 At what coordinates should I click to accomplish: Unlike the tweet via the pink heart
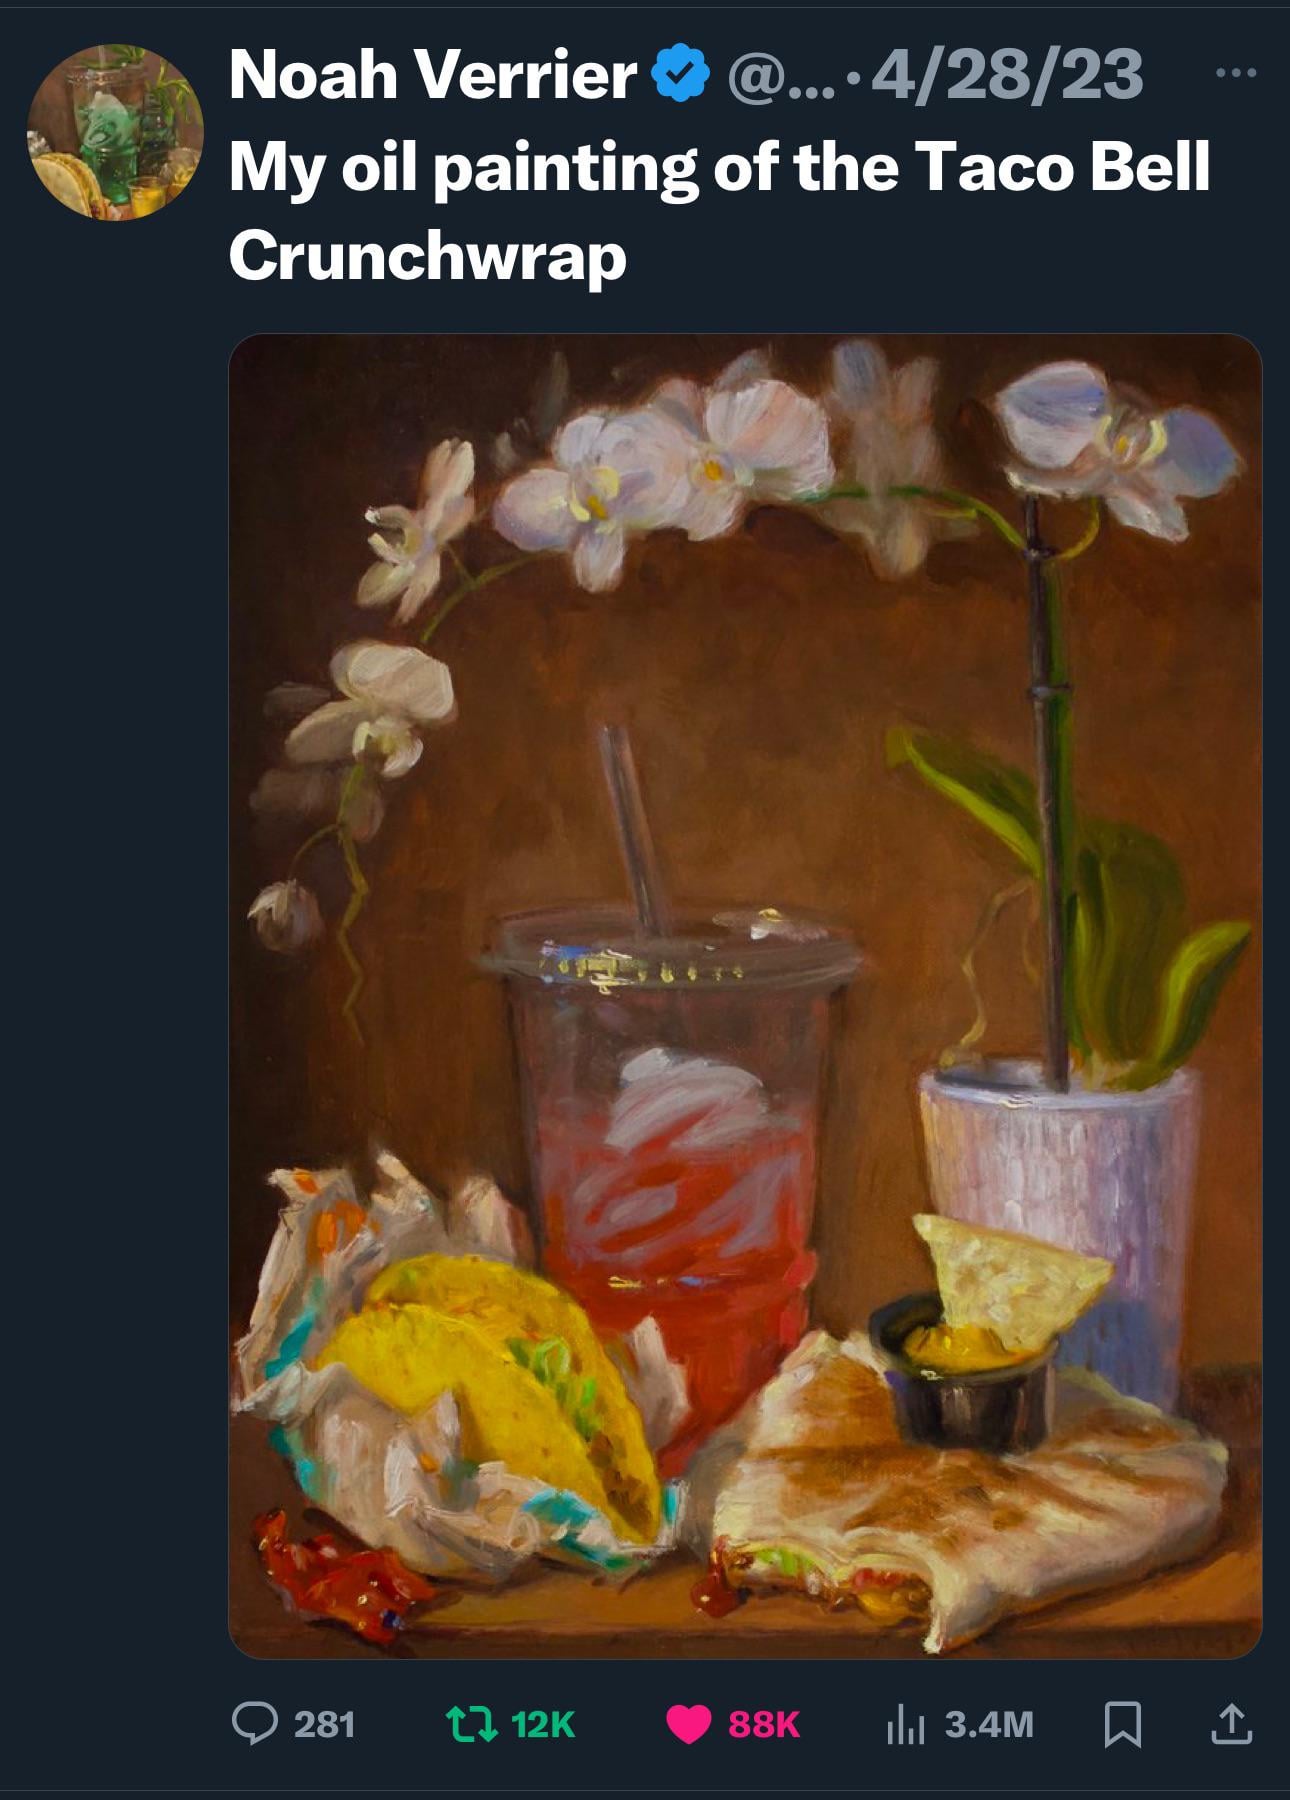688,1725
